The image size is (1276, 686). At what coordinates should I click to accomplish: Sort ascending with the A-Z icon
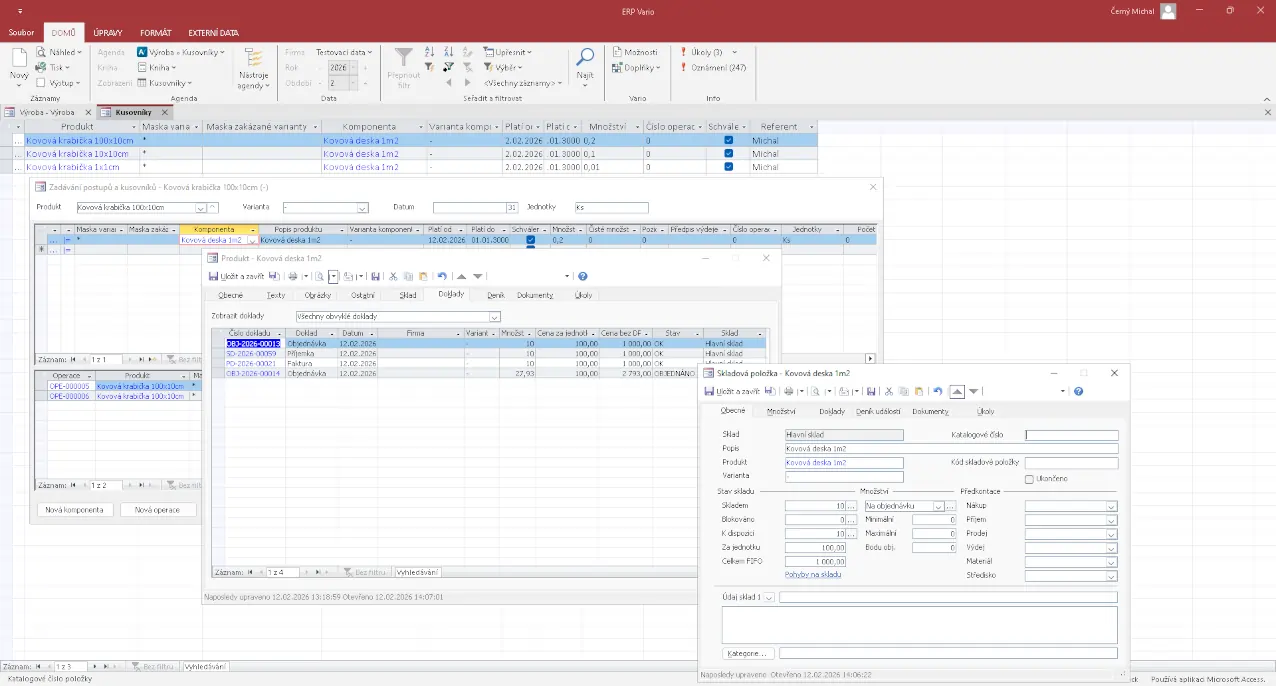(429, 52)
